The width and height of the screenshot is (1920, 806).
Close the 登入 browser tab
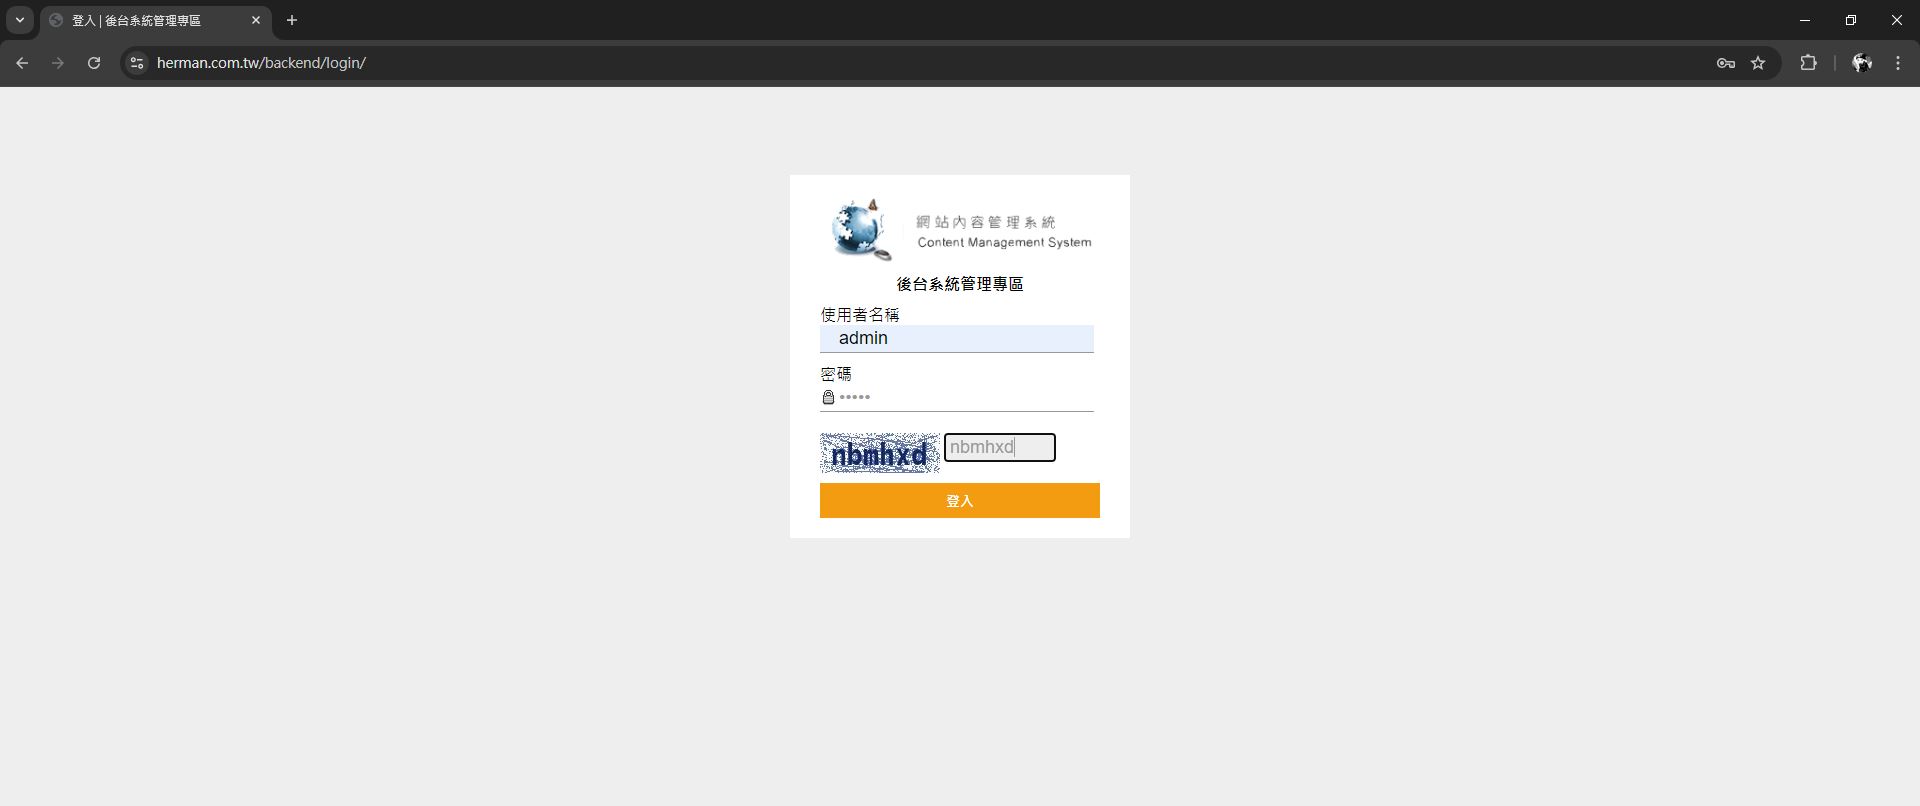coord(256,20)
